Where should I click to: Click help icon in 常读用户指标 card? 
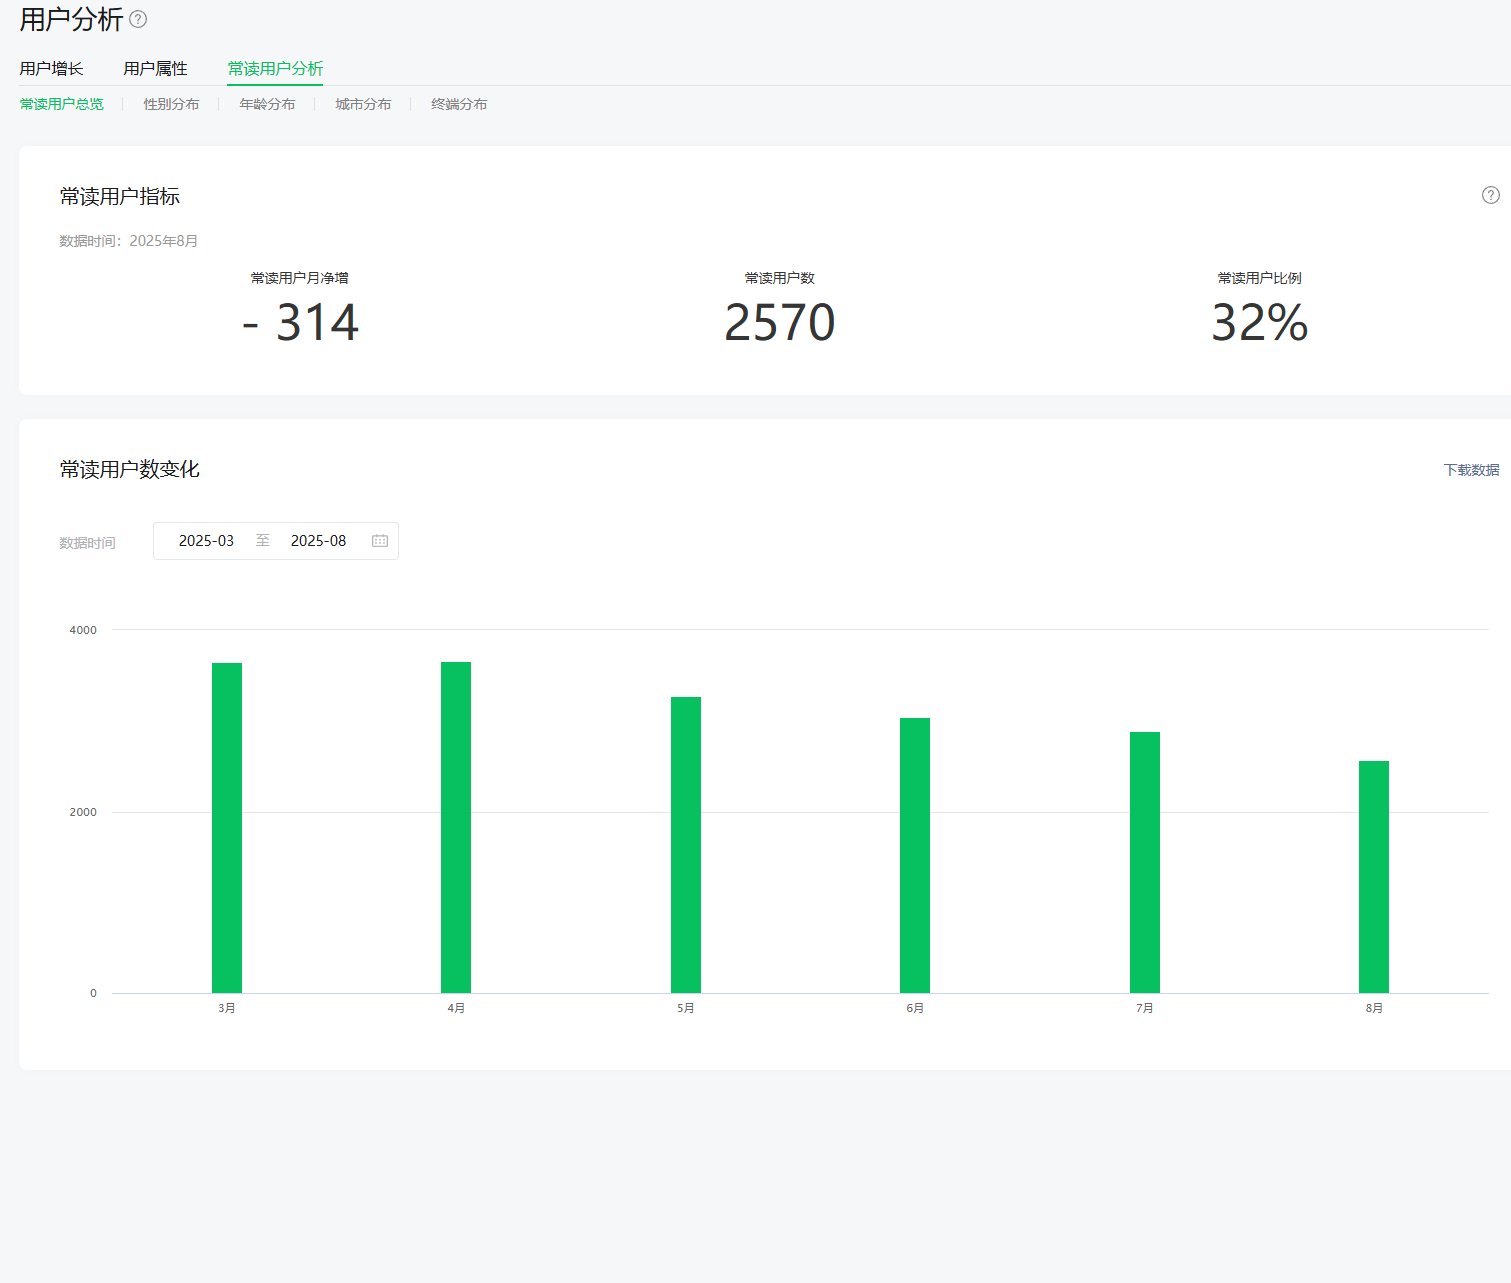(1490, 195)
